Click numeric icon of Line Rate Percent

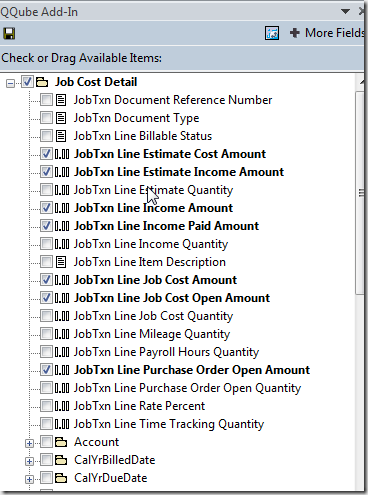pyautogui.click(x=62, y=406)
